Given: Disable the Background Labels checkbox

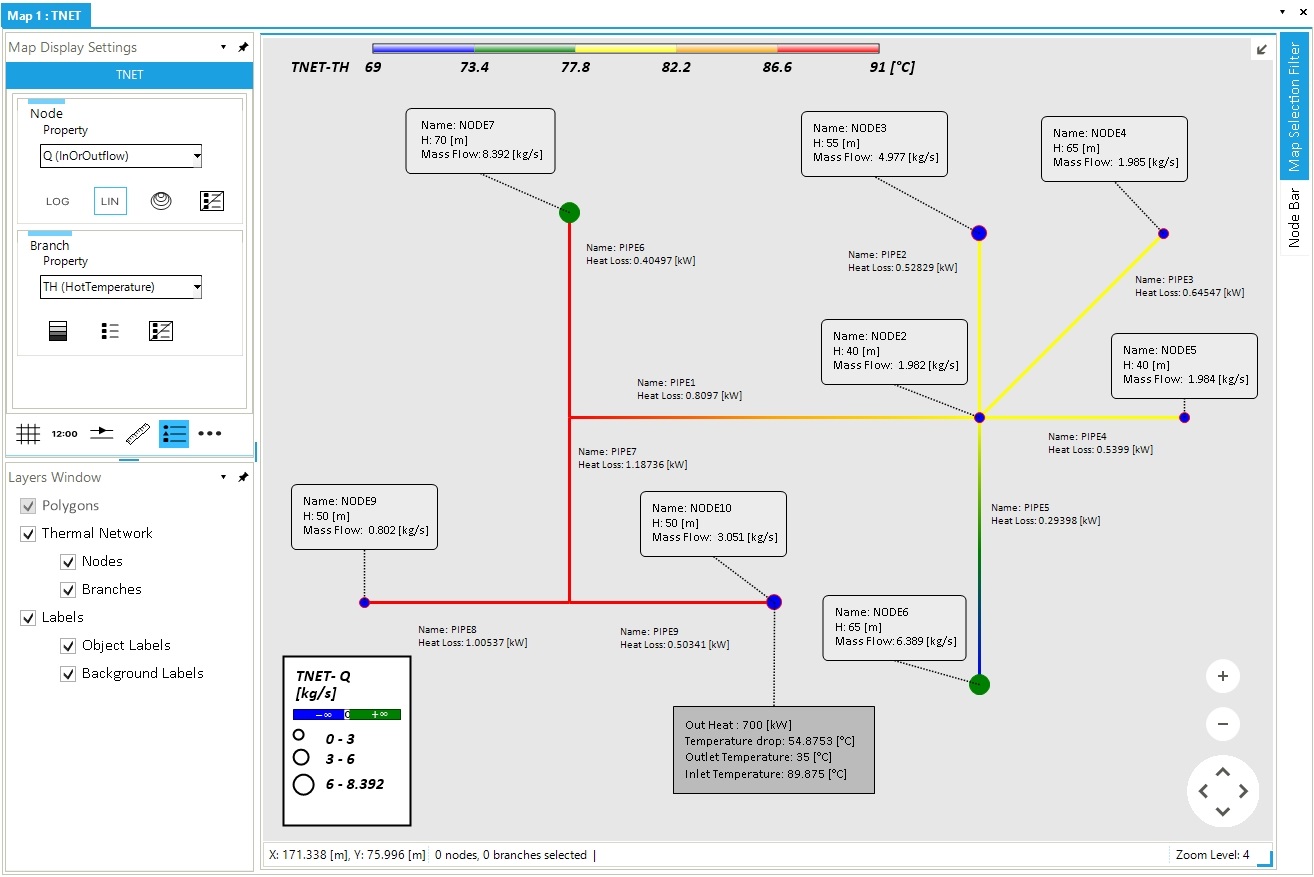Looking at the screenshot, I should click(x=68, y=674).
